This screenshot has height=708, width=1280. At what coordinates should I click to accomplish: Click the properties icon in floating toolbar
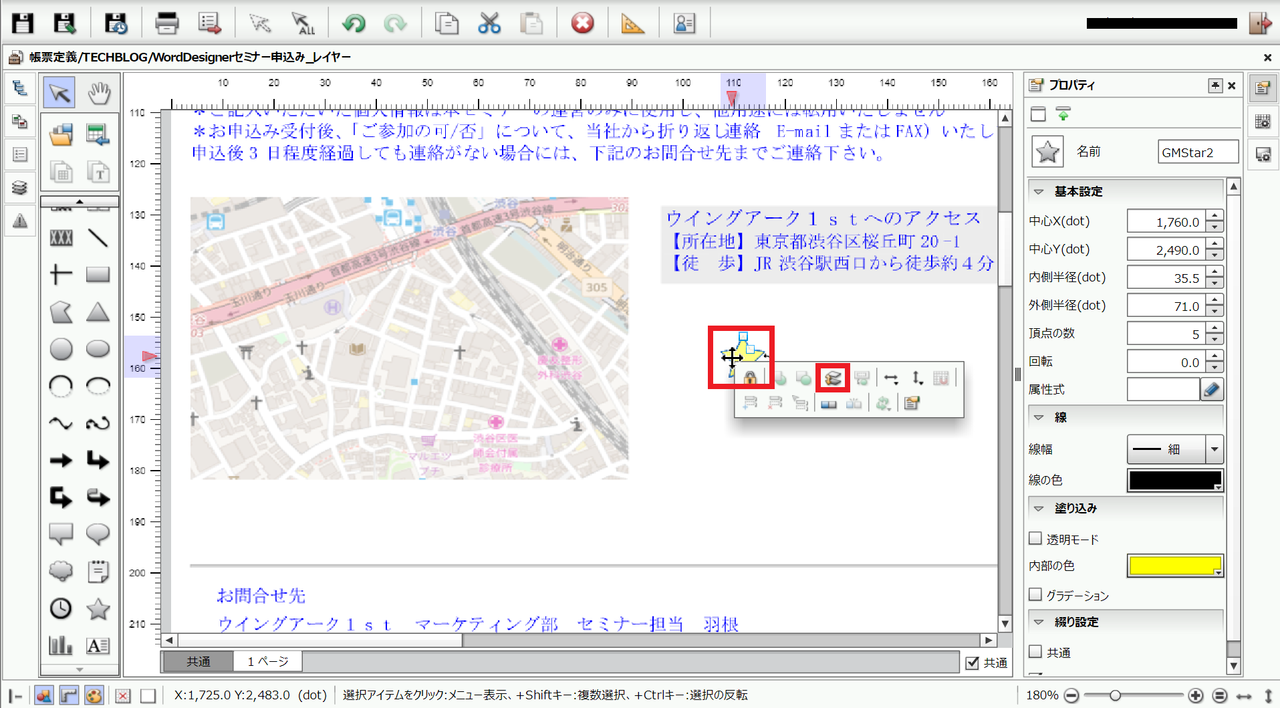point(911,404)
